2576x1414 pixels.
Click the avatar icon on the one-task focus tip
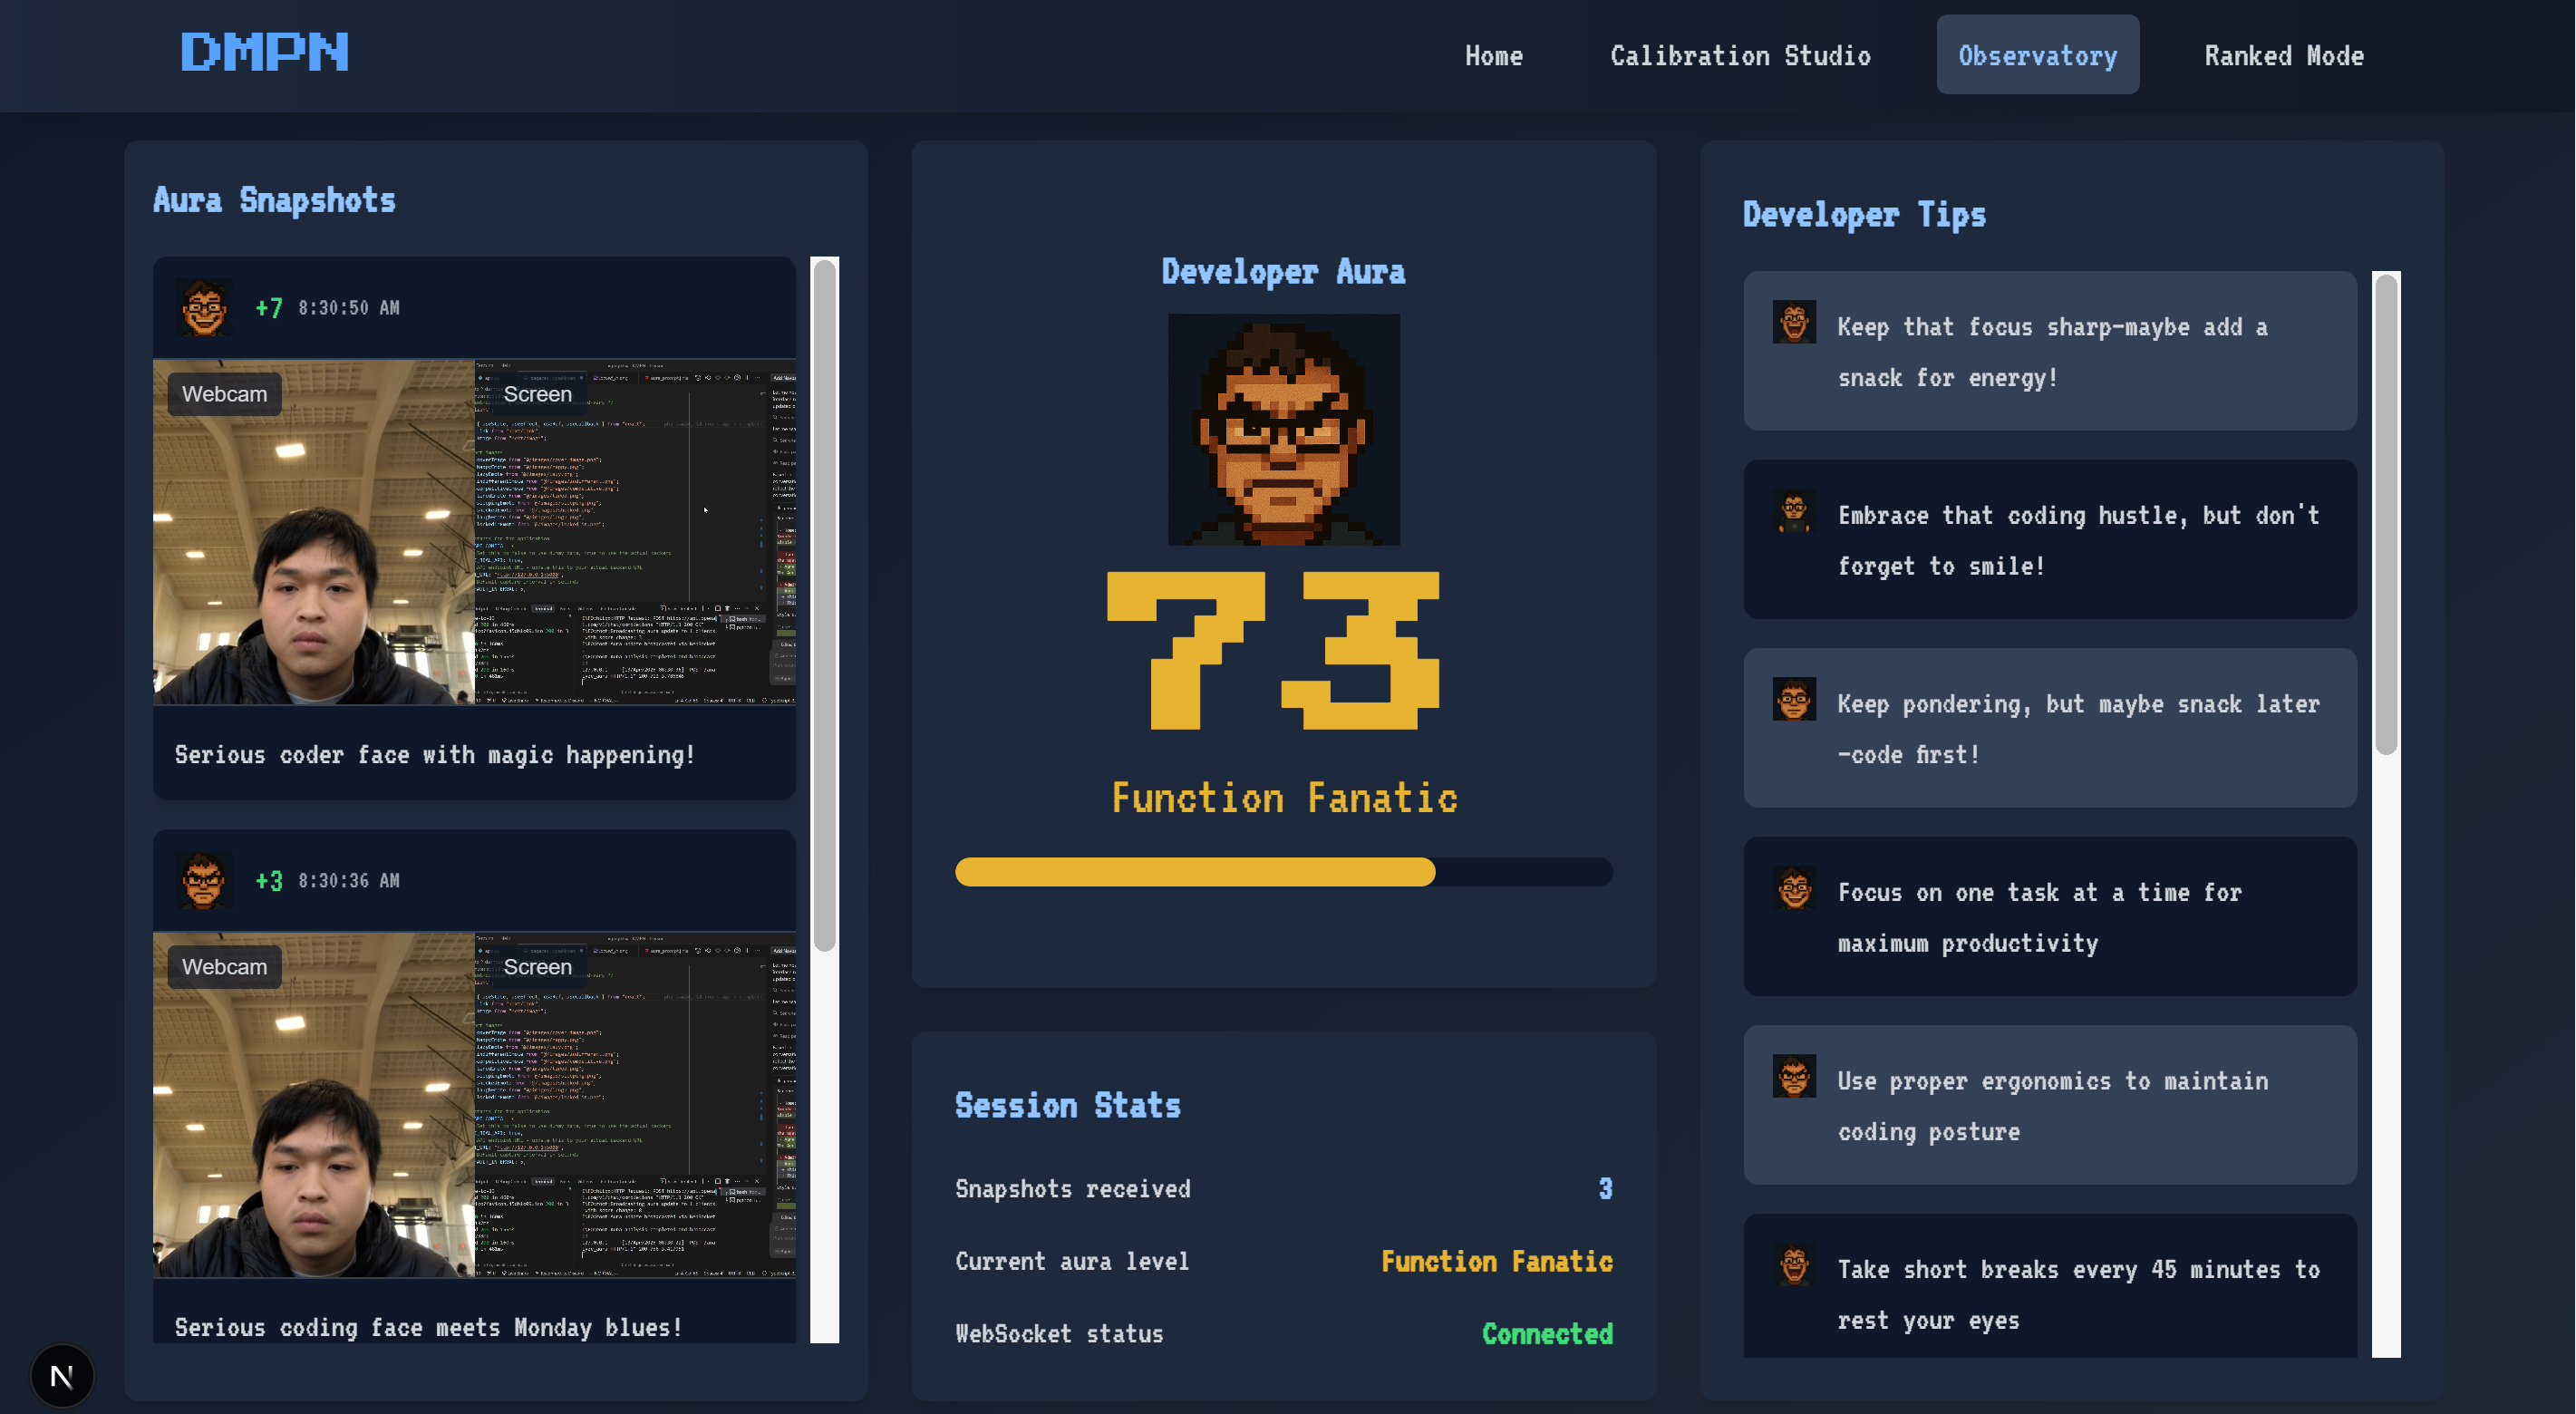click(x=1794, y=888)
